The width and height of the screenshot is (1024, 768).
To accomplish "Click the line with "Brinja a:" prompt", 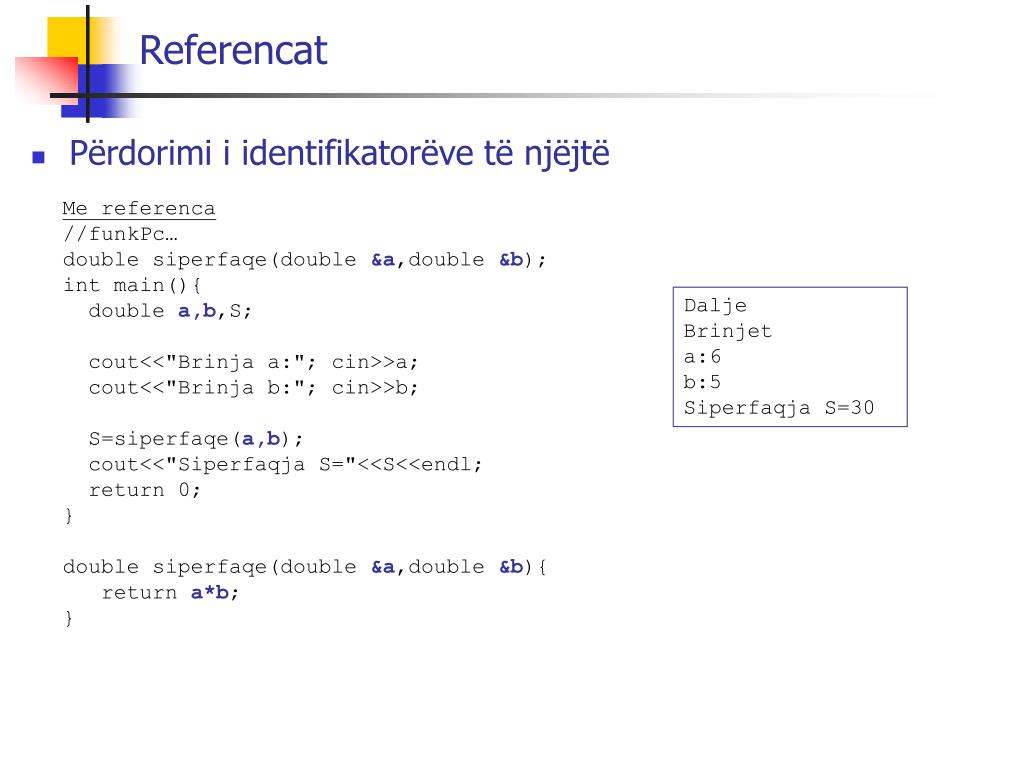I will point(253,362).
